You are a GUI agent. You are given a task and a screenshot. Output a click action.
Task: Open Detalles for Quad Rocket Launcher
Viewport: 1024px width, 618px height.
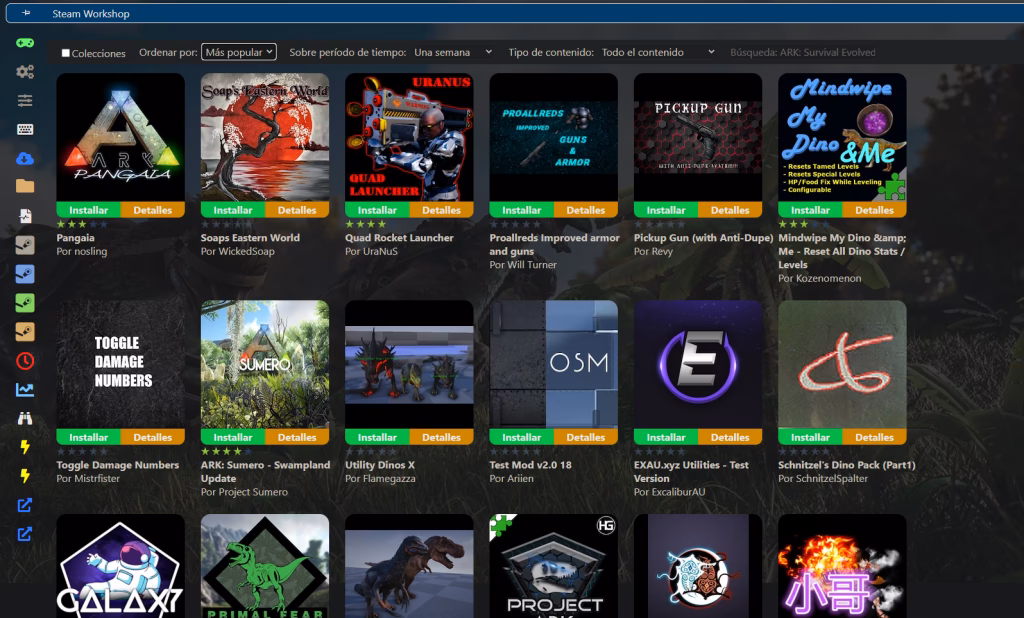pos(441,210)
